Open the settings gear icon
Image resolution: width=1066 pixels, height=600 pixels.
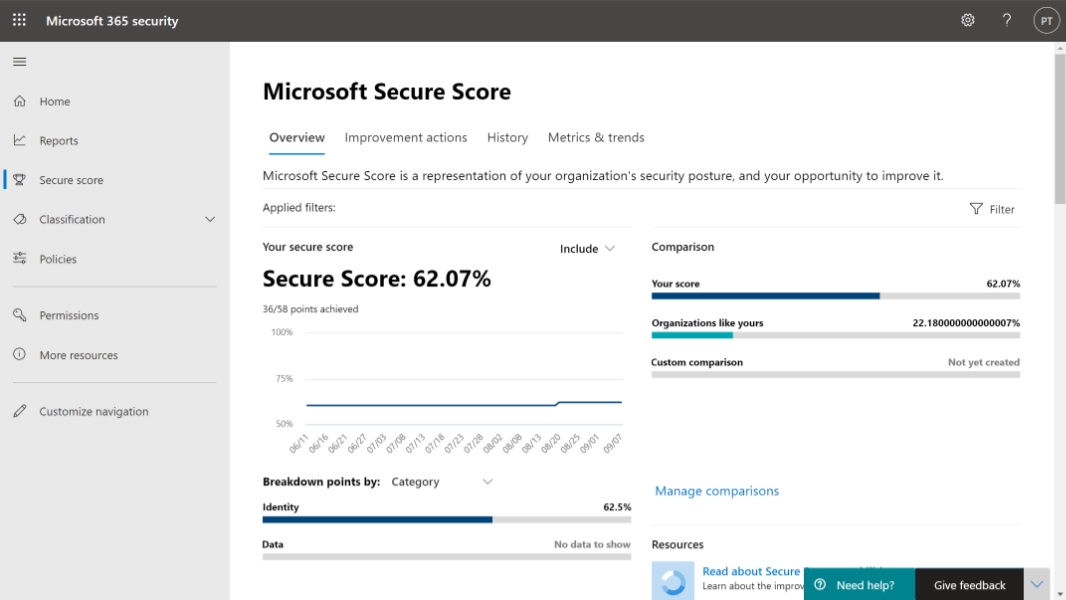(x=967, y=20)
